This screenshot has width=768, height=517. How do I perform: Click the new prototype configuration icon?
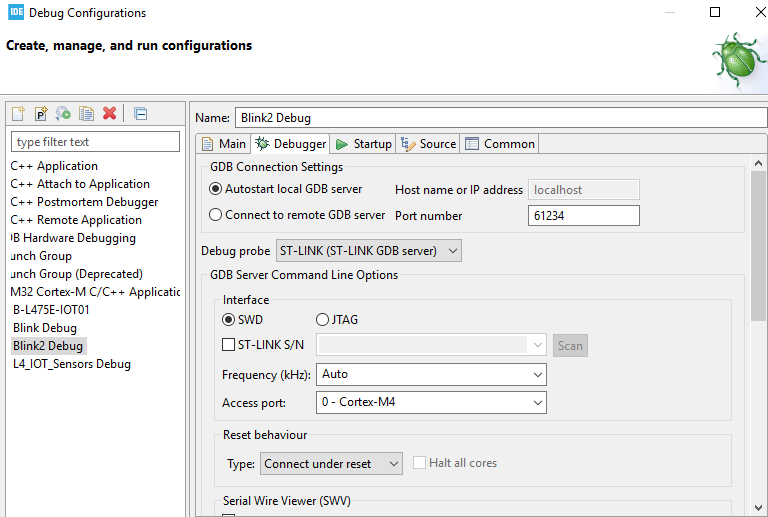click(41, 114)
